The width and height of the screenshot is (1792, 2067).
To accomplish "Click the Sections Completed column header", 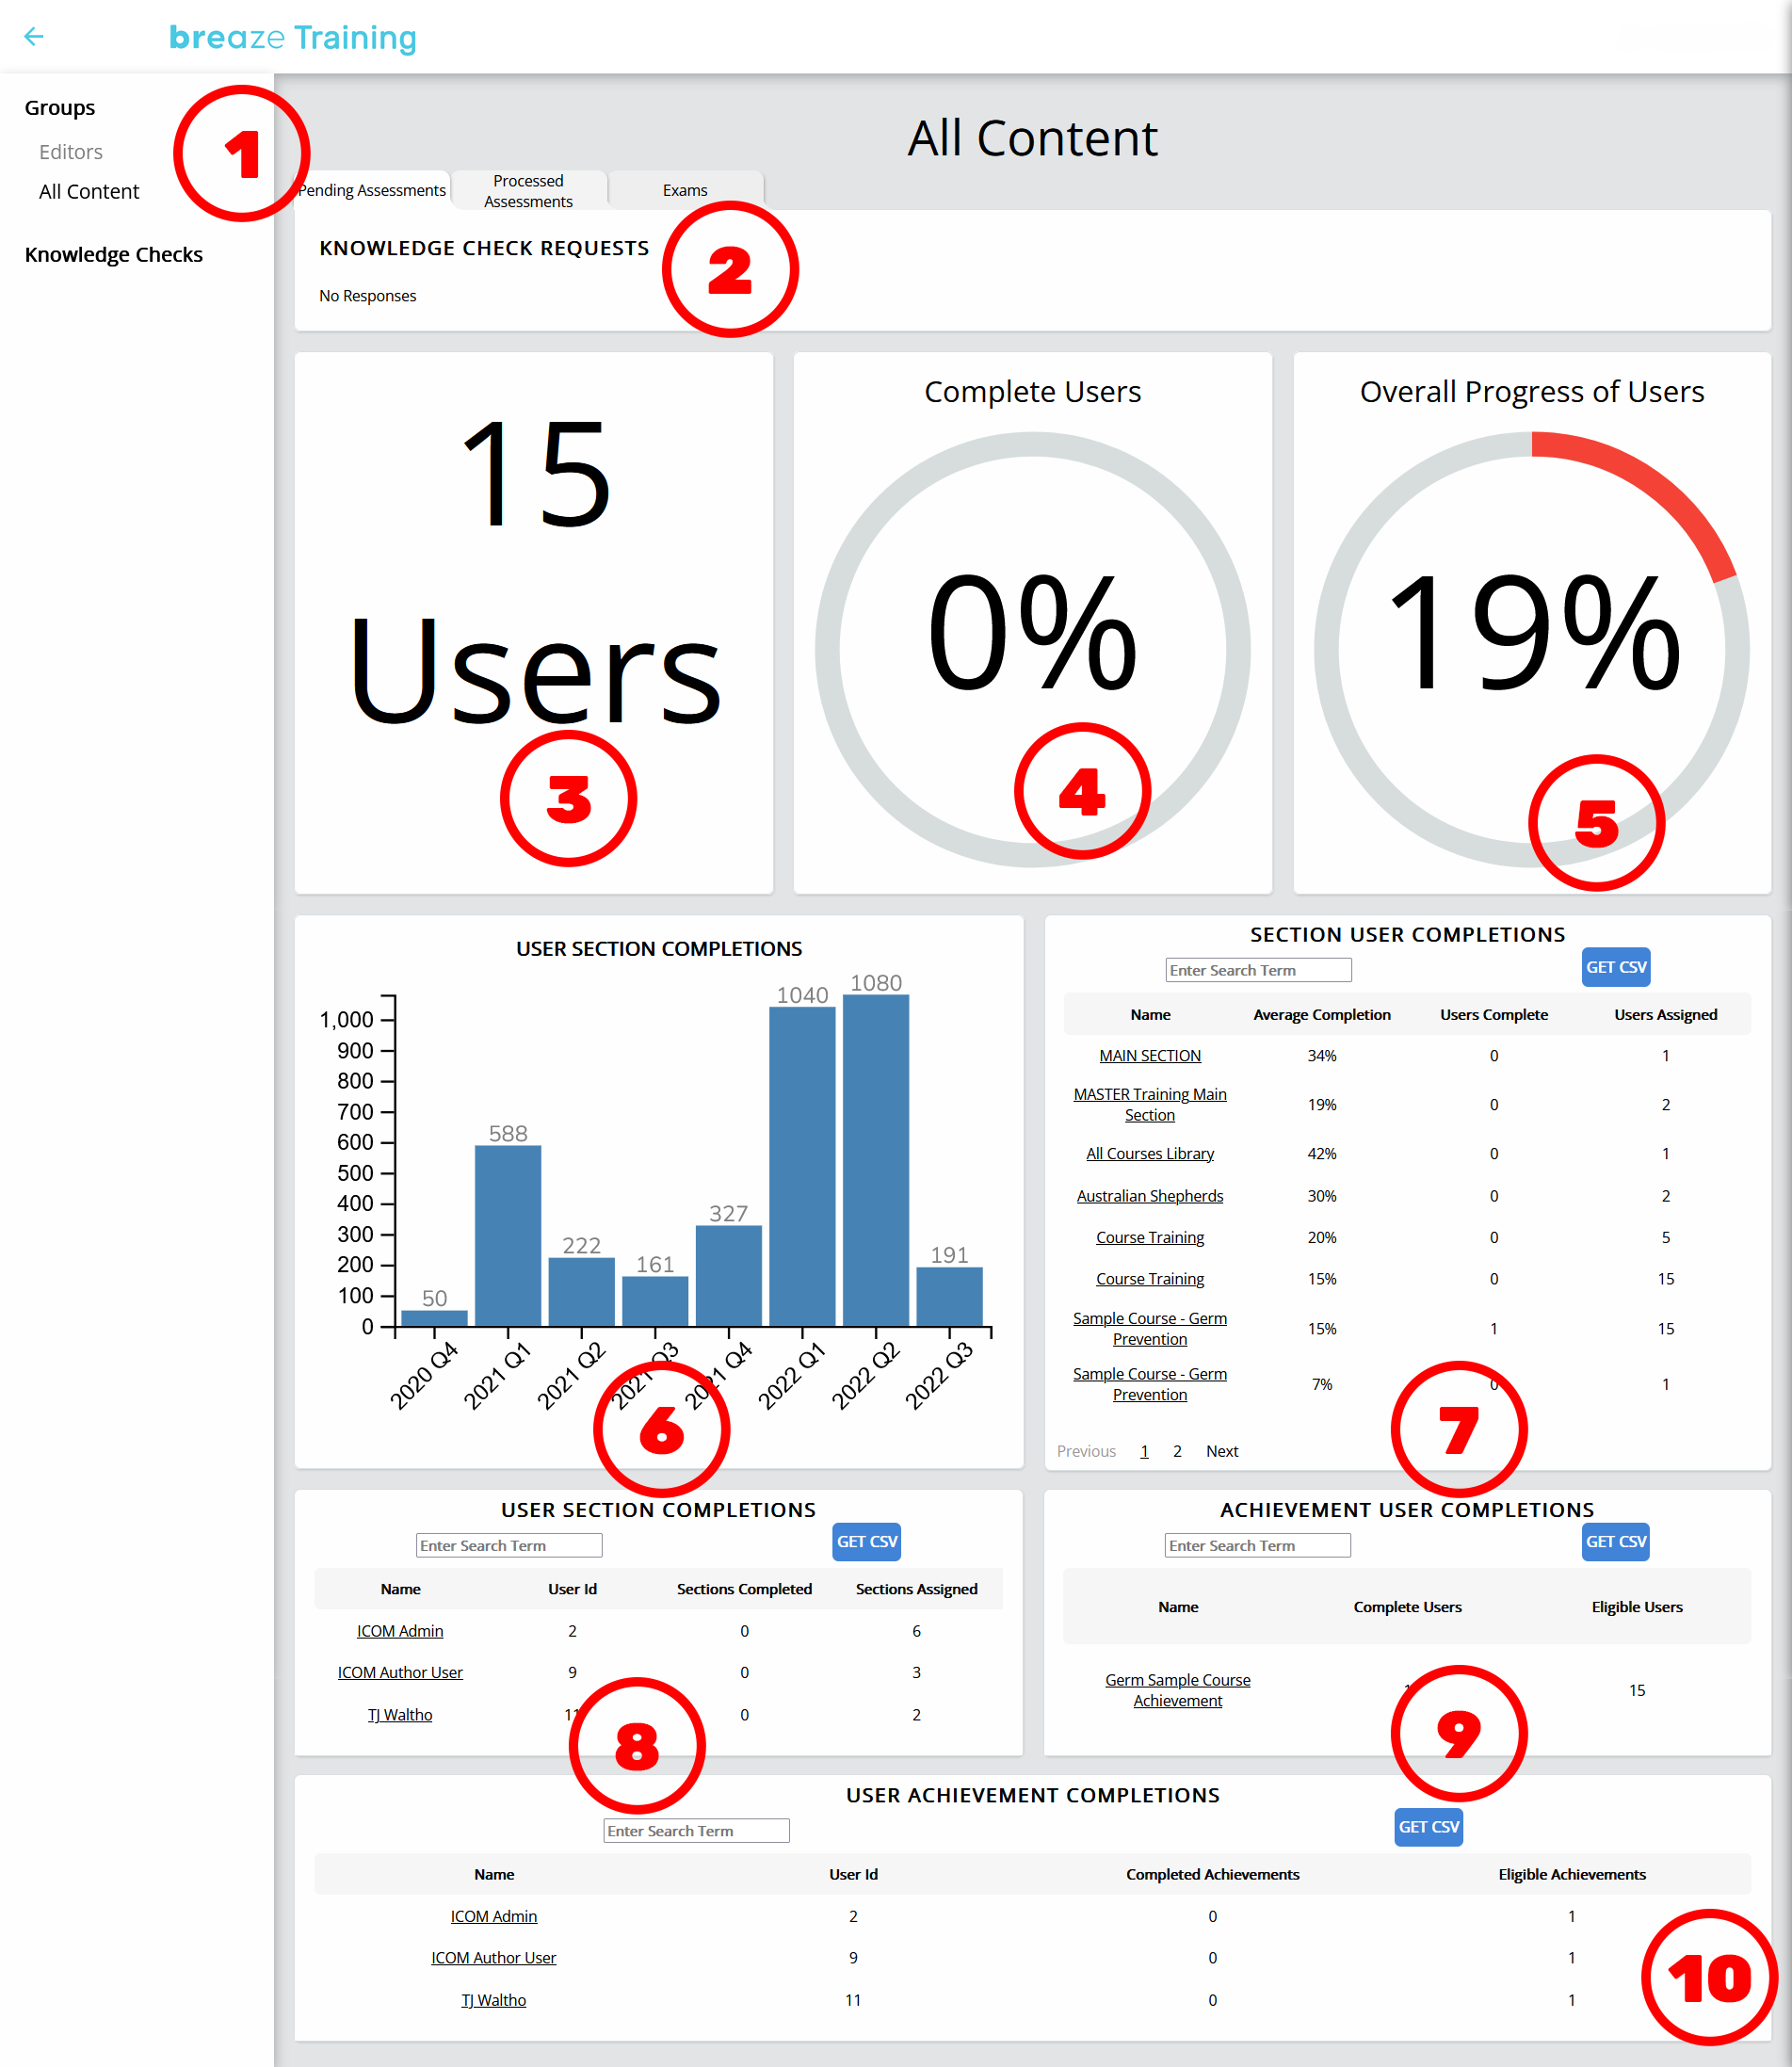I will (744, 1588).
